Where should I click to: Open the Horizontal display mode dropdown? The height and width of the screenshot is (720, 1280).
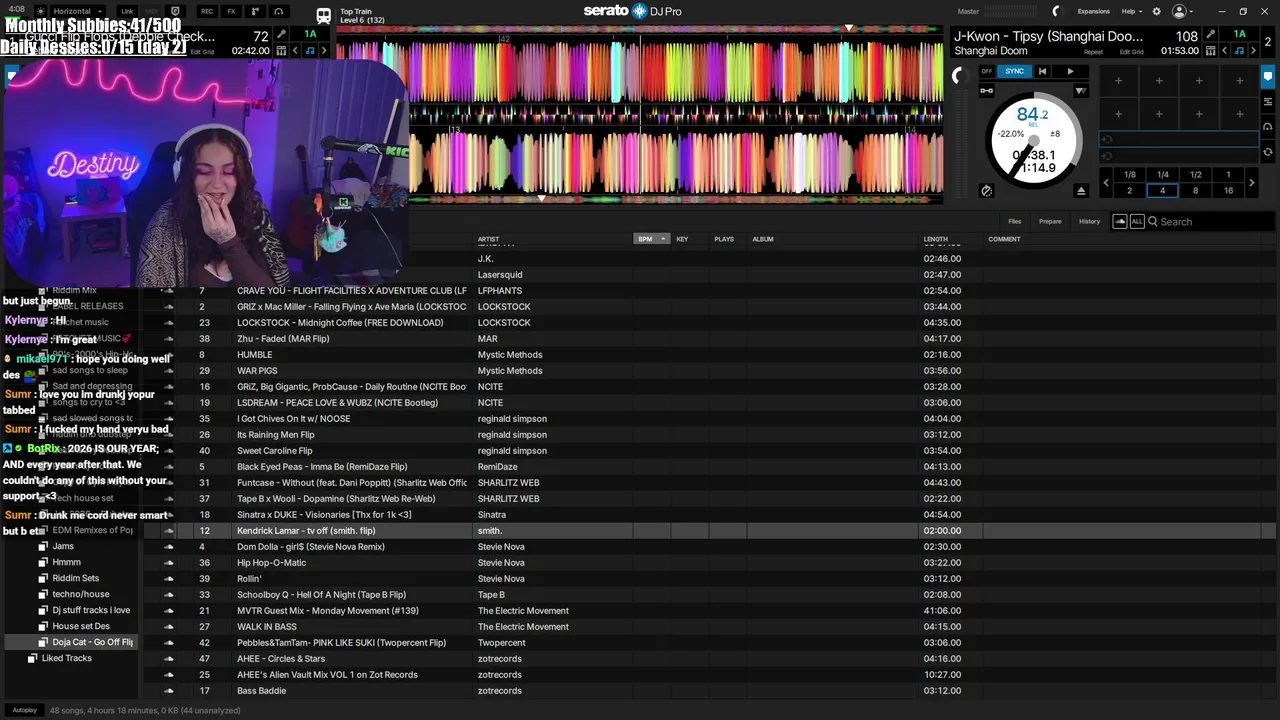[77, 11]
